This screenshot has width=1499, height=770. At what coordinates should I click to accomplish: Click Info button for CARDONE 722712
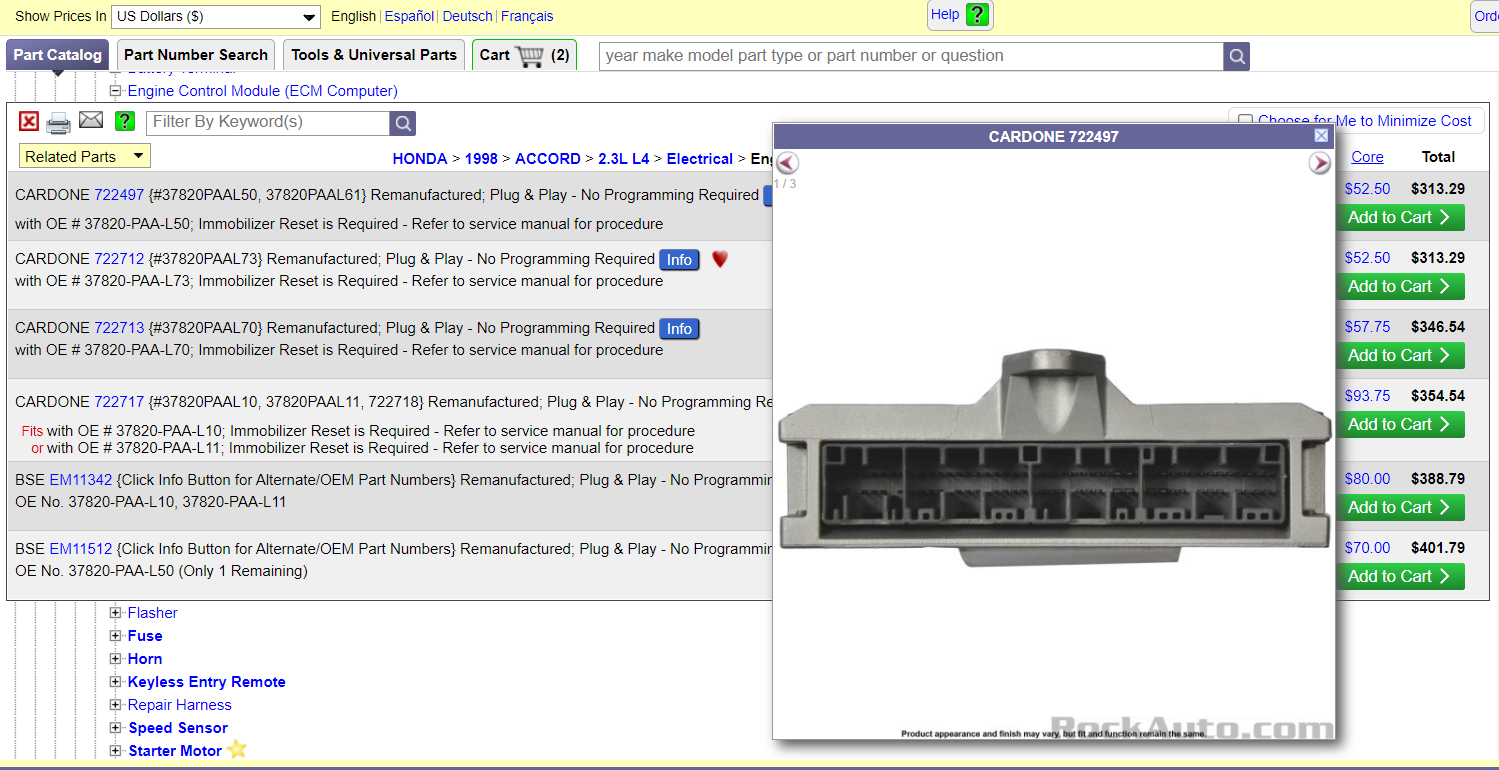(679, 260)
